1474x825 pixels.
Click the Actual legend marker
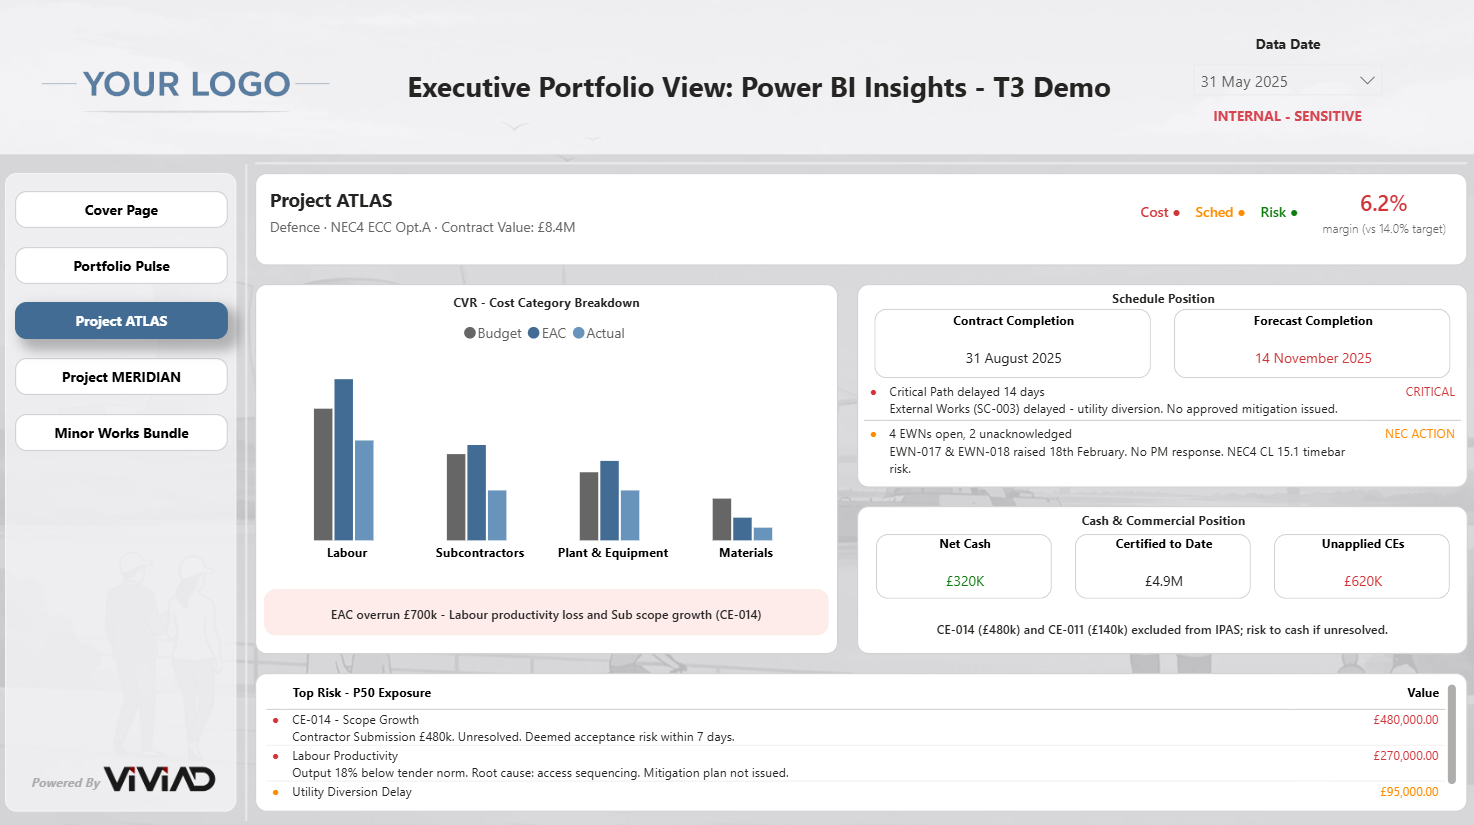click(x=578, y=333)
